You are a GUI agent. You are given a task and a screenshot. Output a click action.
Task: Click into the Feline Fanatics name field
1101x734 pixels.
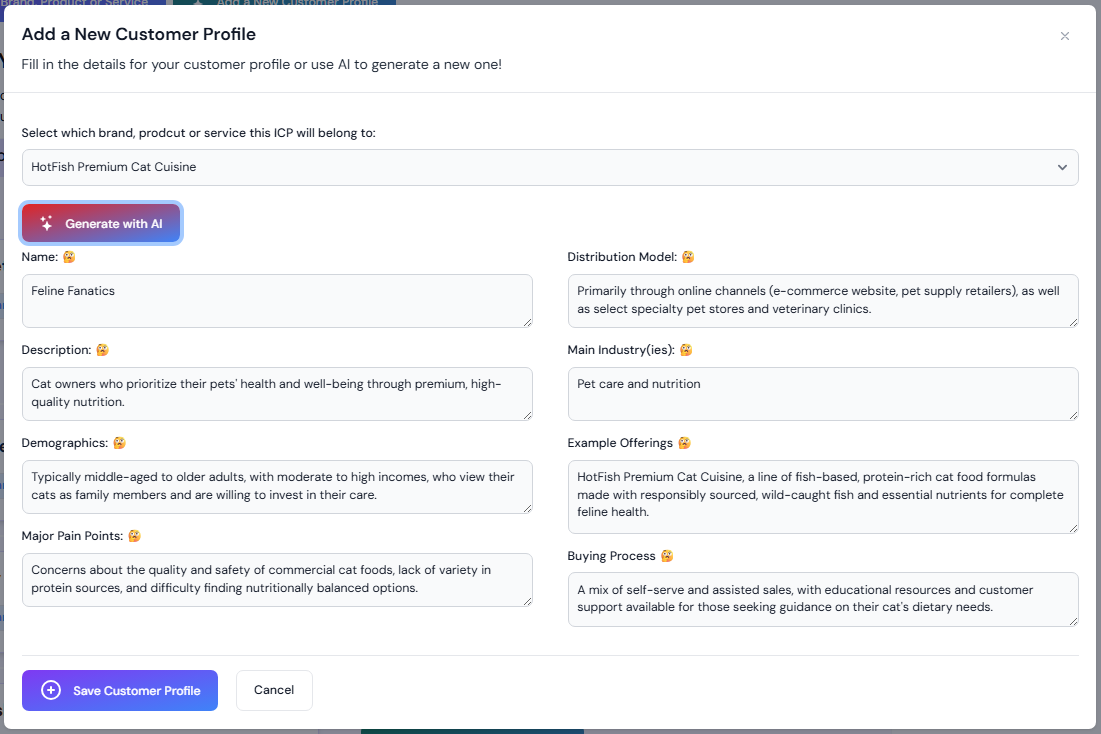(277, 300)
